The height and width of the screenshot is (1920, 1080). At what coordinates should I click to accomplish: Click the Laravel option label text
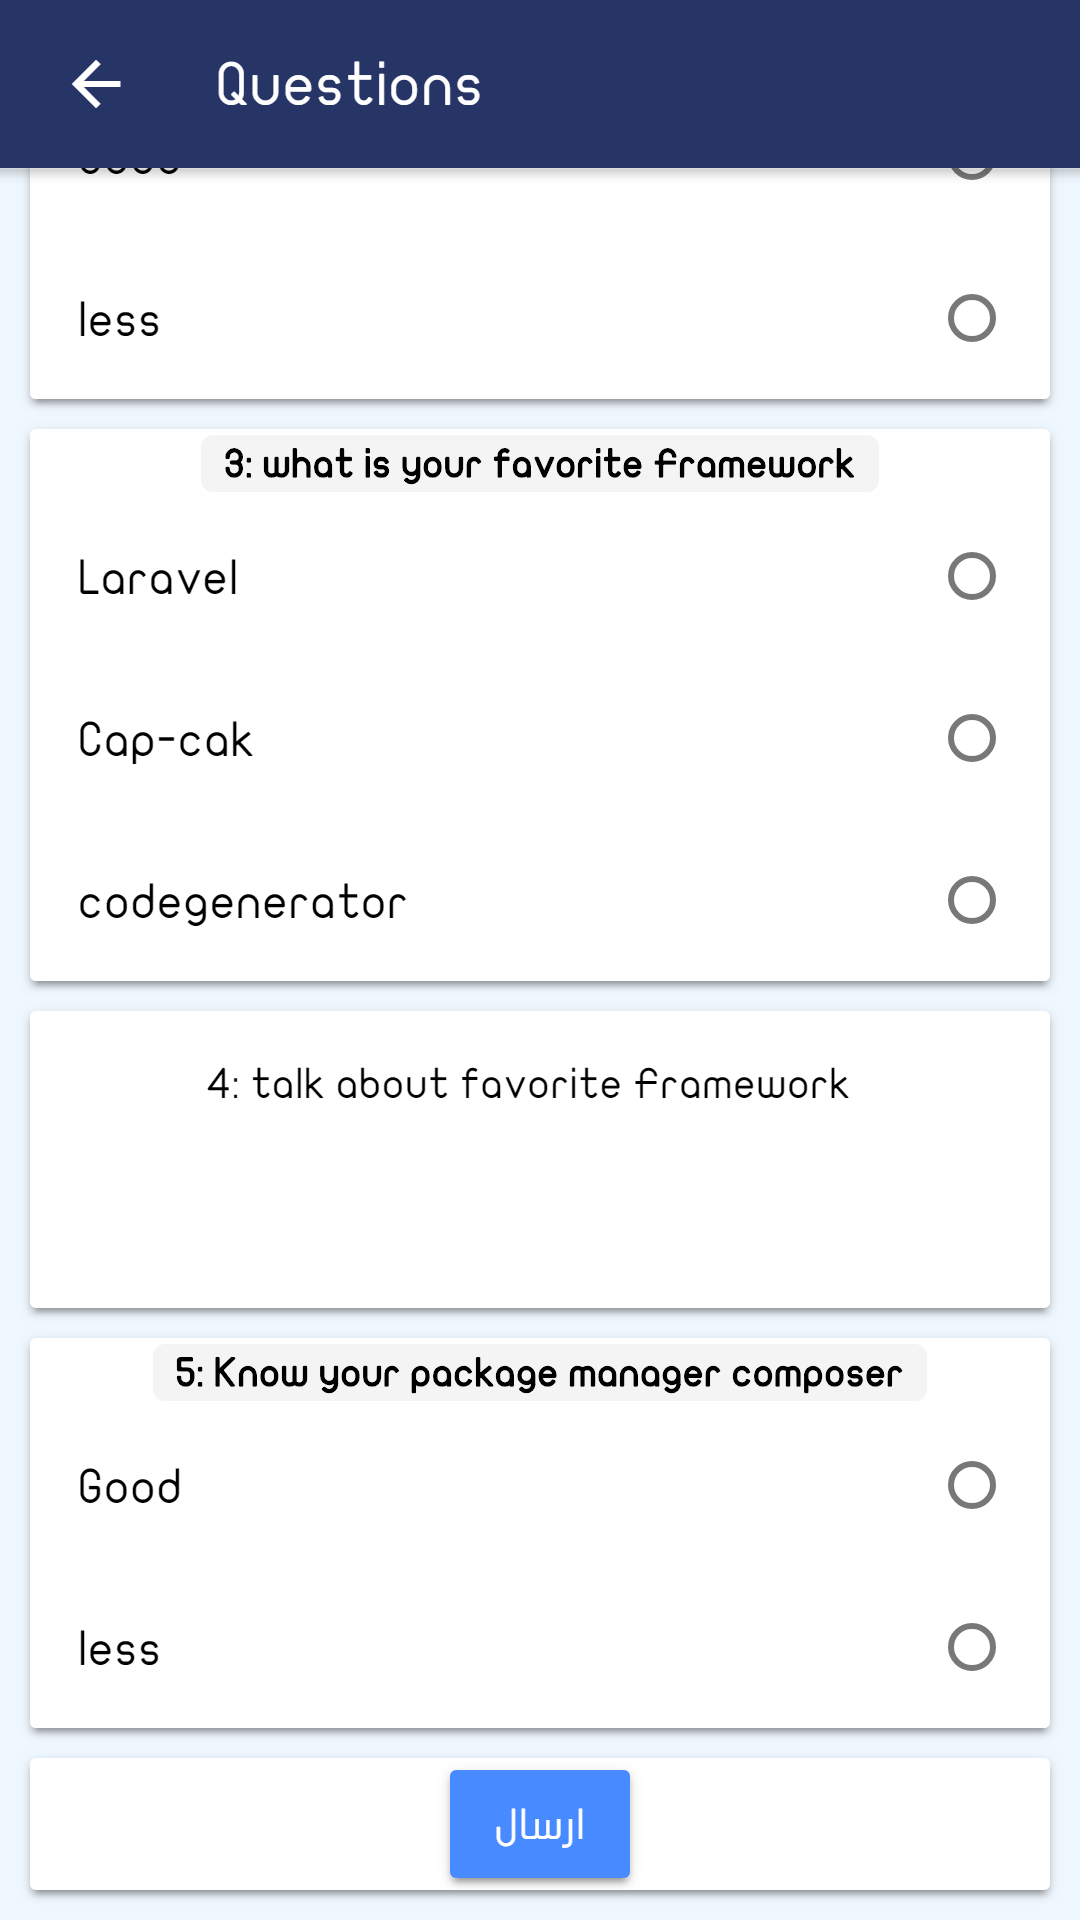pos(159,578)
